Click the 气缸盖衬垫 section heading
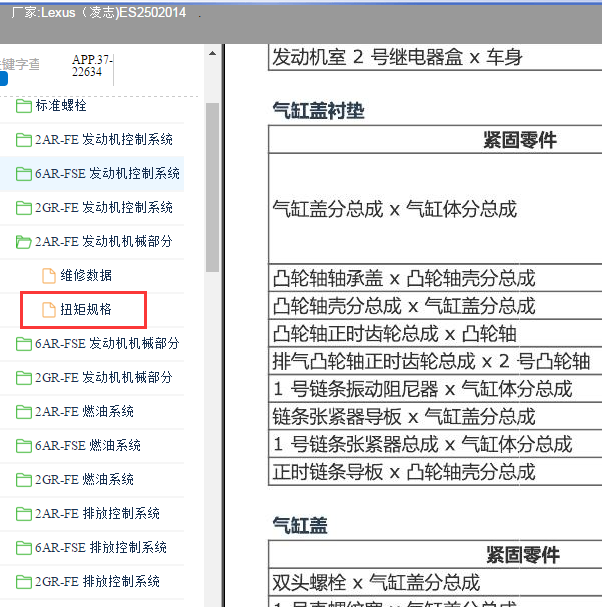Screen dimensions: 602x607 coord(318,111)
